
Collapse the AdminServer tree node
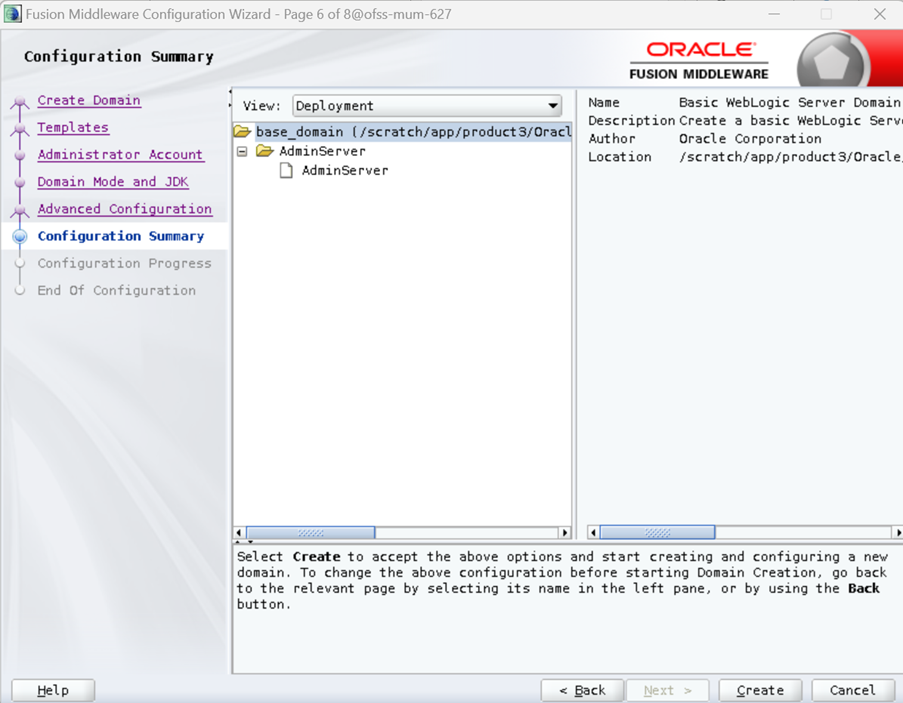[x=242, y=152]
